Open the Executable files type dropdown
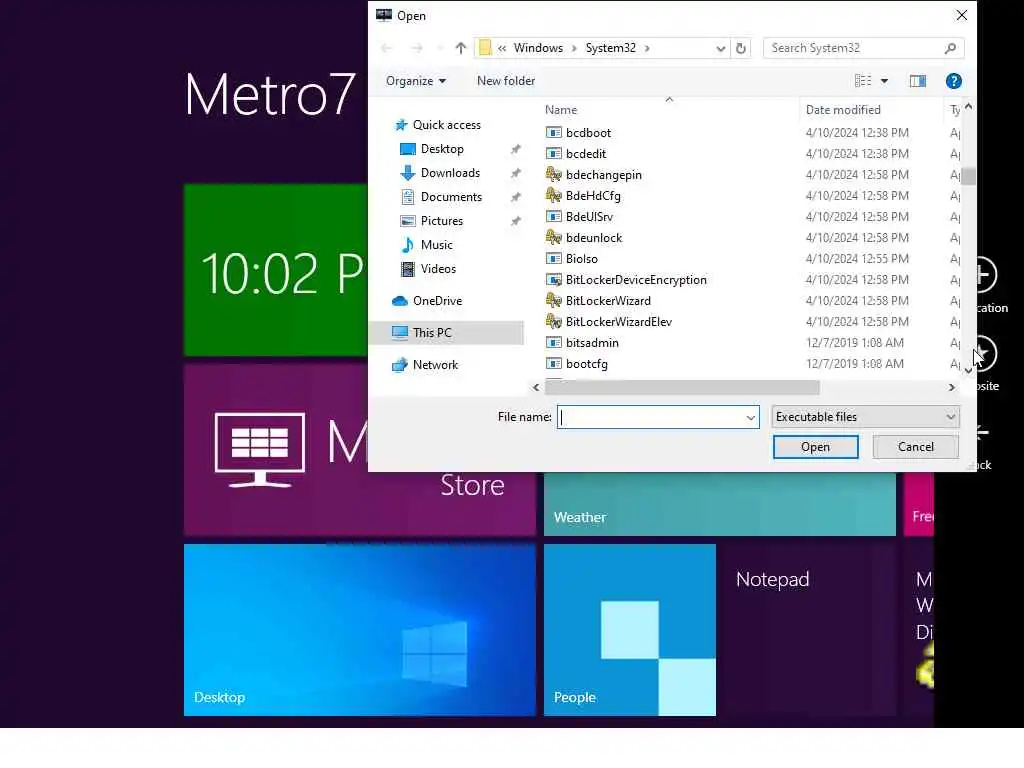 (x=865, y=417)
